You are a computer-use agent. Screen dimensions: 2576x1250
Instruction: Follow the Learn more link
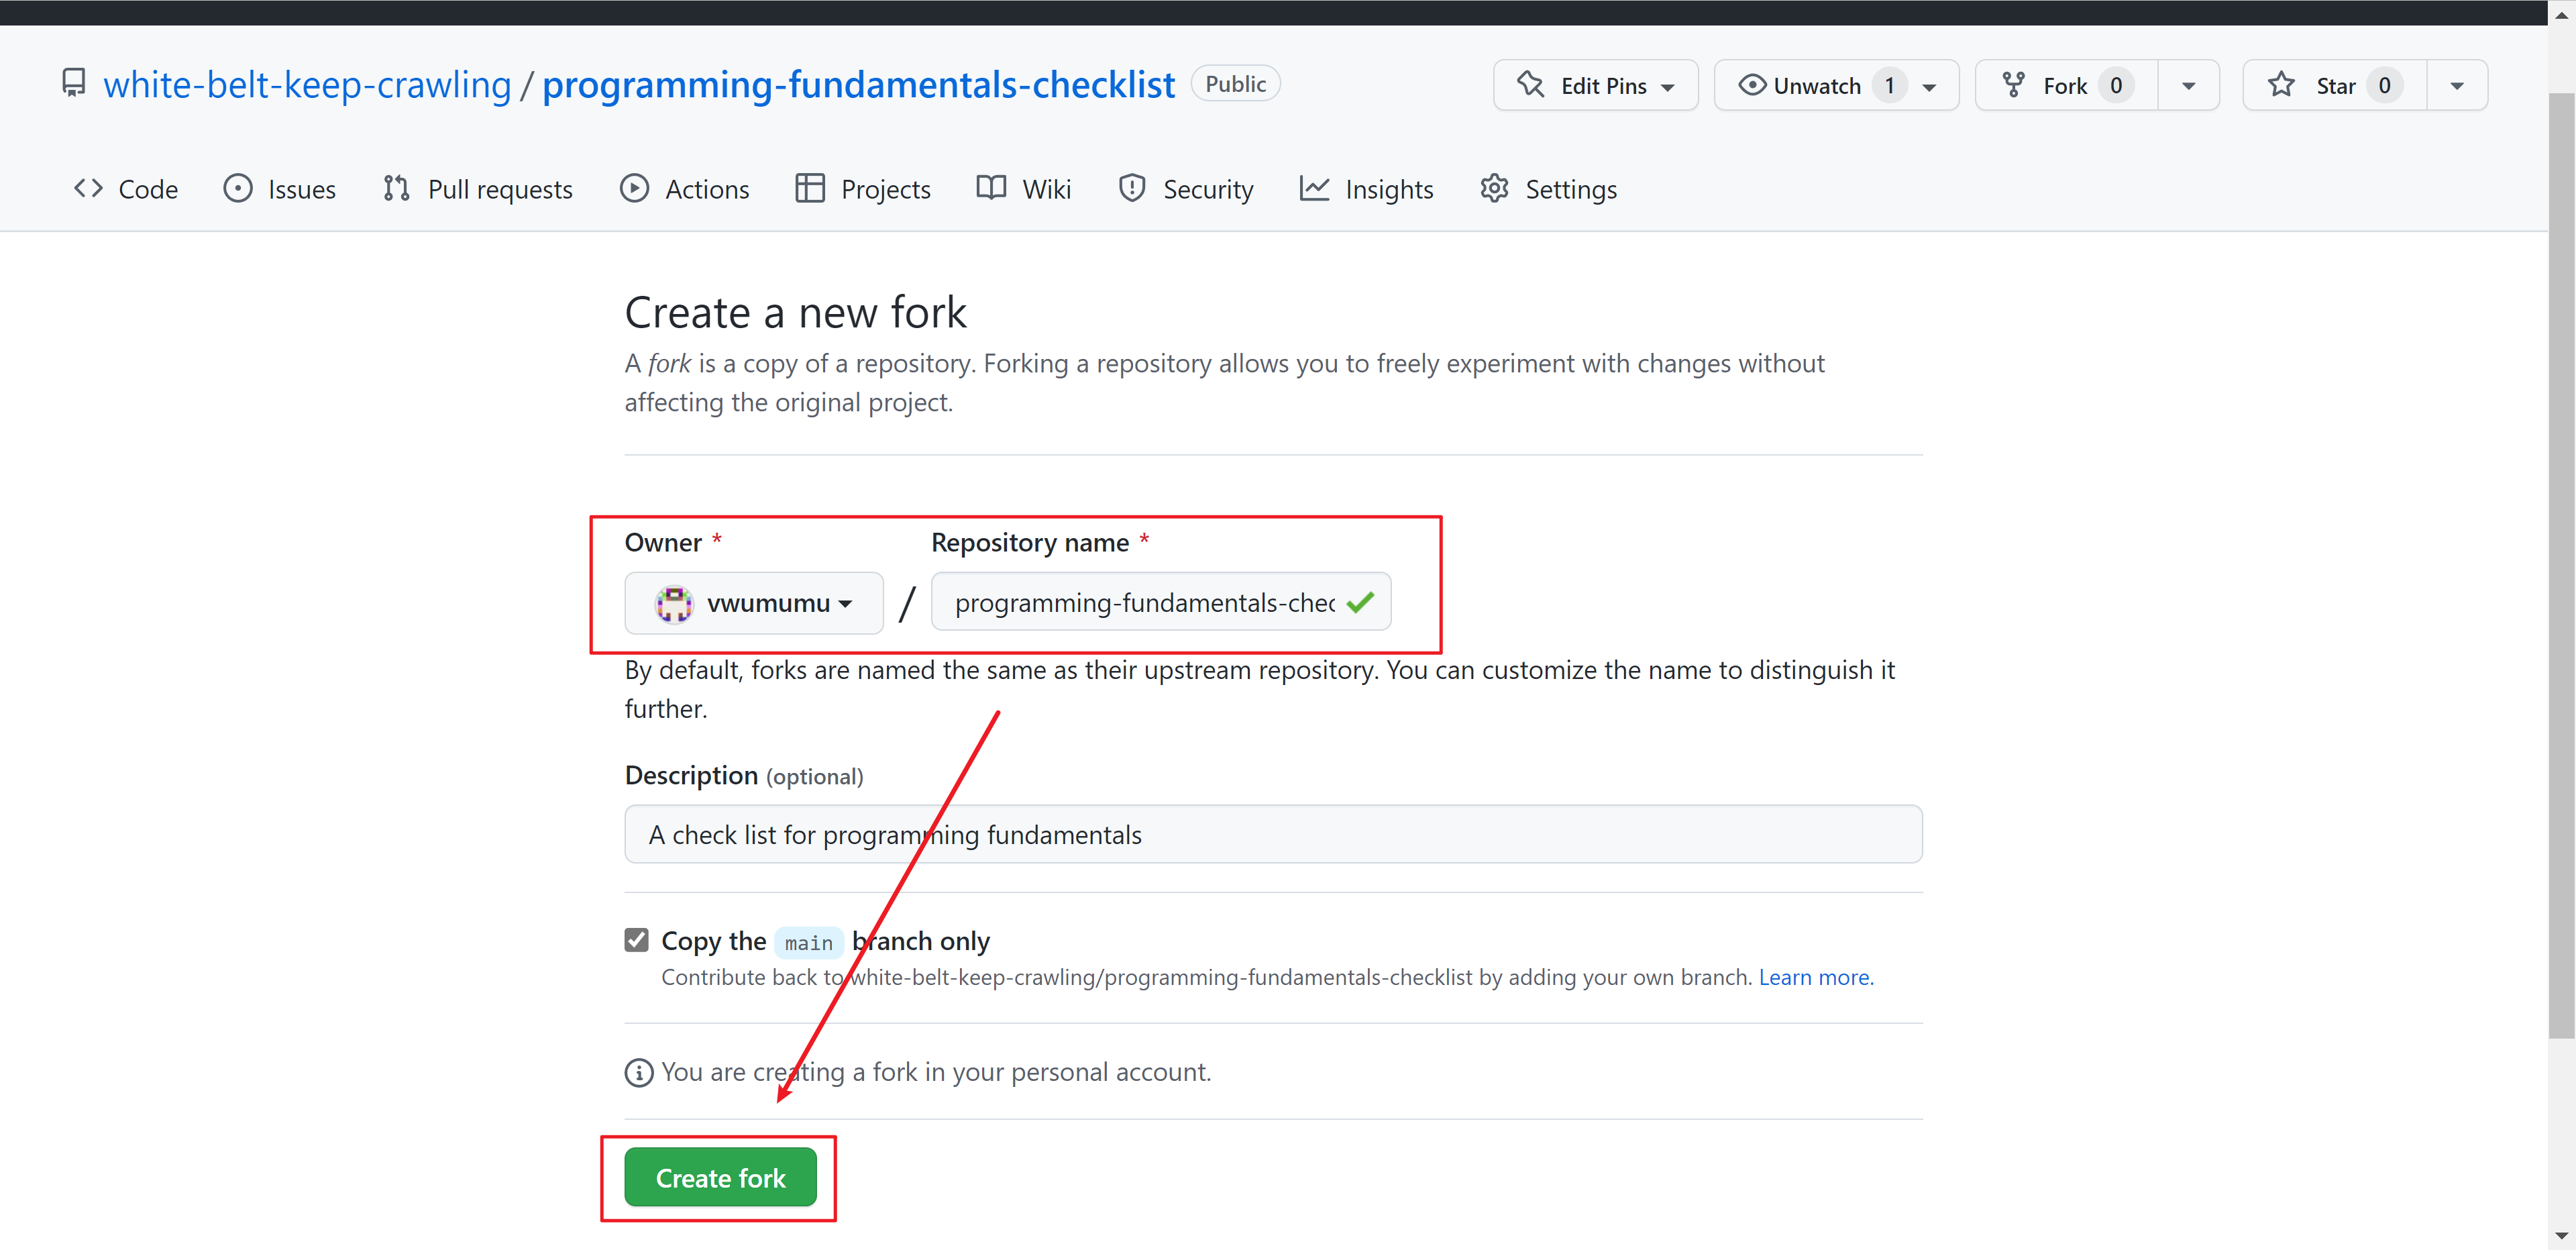click(x=1815, y=977)
